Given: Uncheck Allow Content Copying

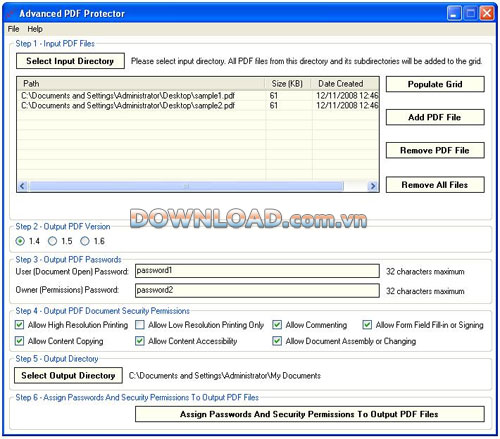Looking at the screenshot, I should pyautogui.click(x=20, y=341).
